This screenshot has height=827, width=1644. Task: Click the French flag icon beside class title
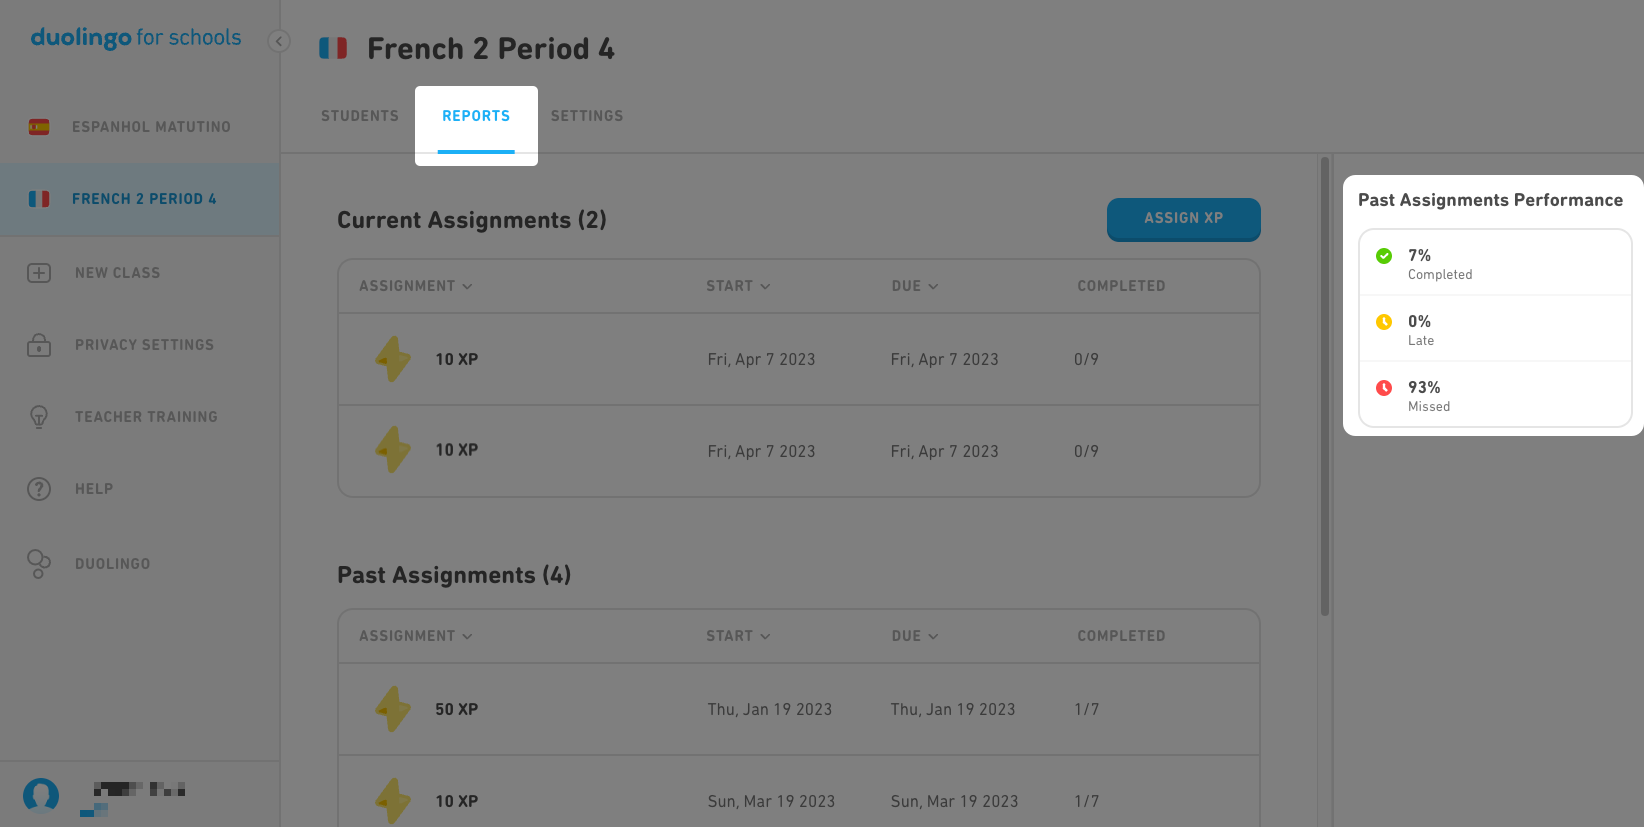click(x=333, y=47)
